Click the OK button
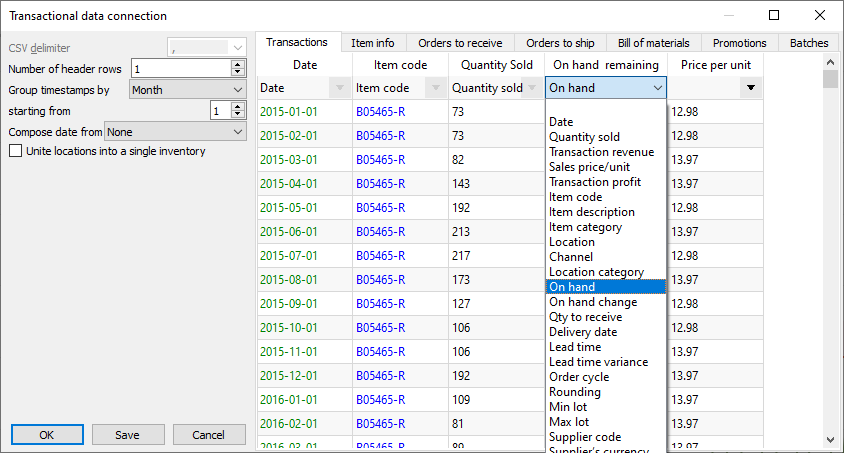This screenshot has width=844, height=453. click(x=47, y=435)
